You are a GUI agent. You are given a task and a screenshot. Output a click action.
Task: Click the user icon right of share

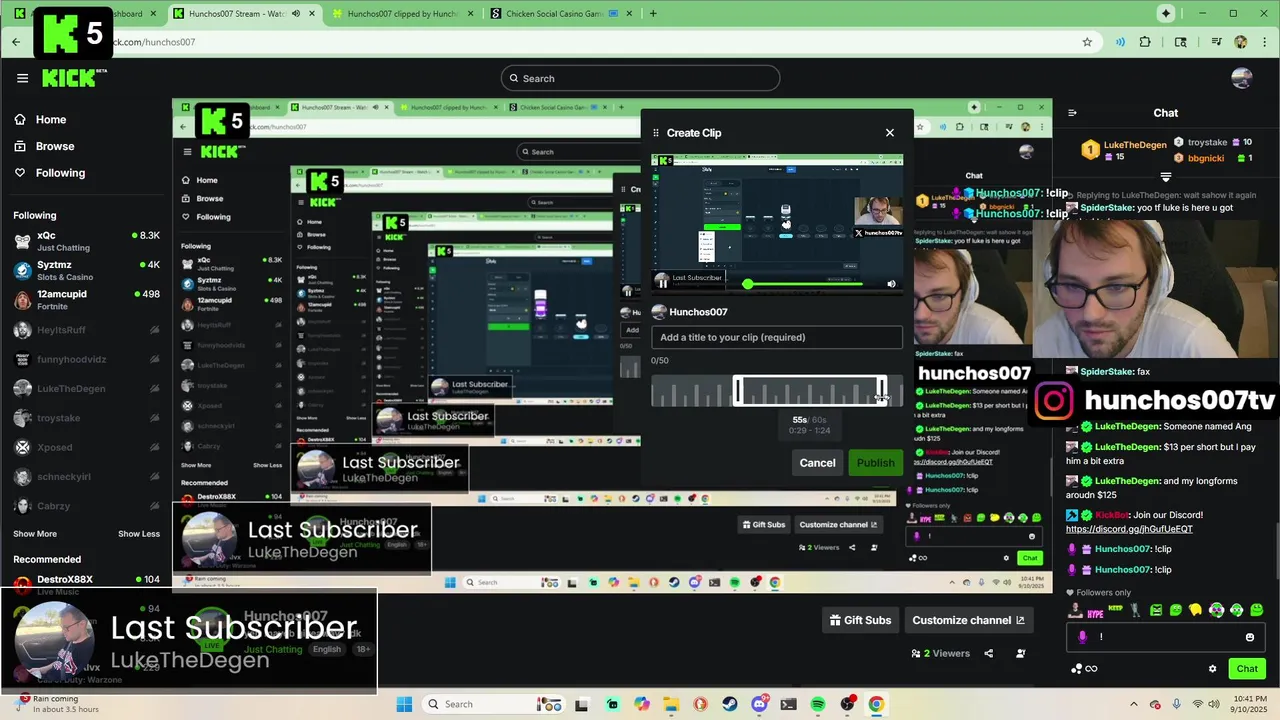[1021, 653]
